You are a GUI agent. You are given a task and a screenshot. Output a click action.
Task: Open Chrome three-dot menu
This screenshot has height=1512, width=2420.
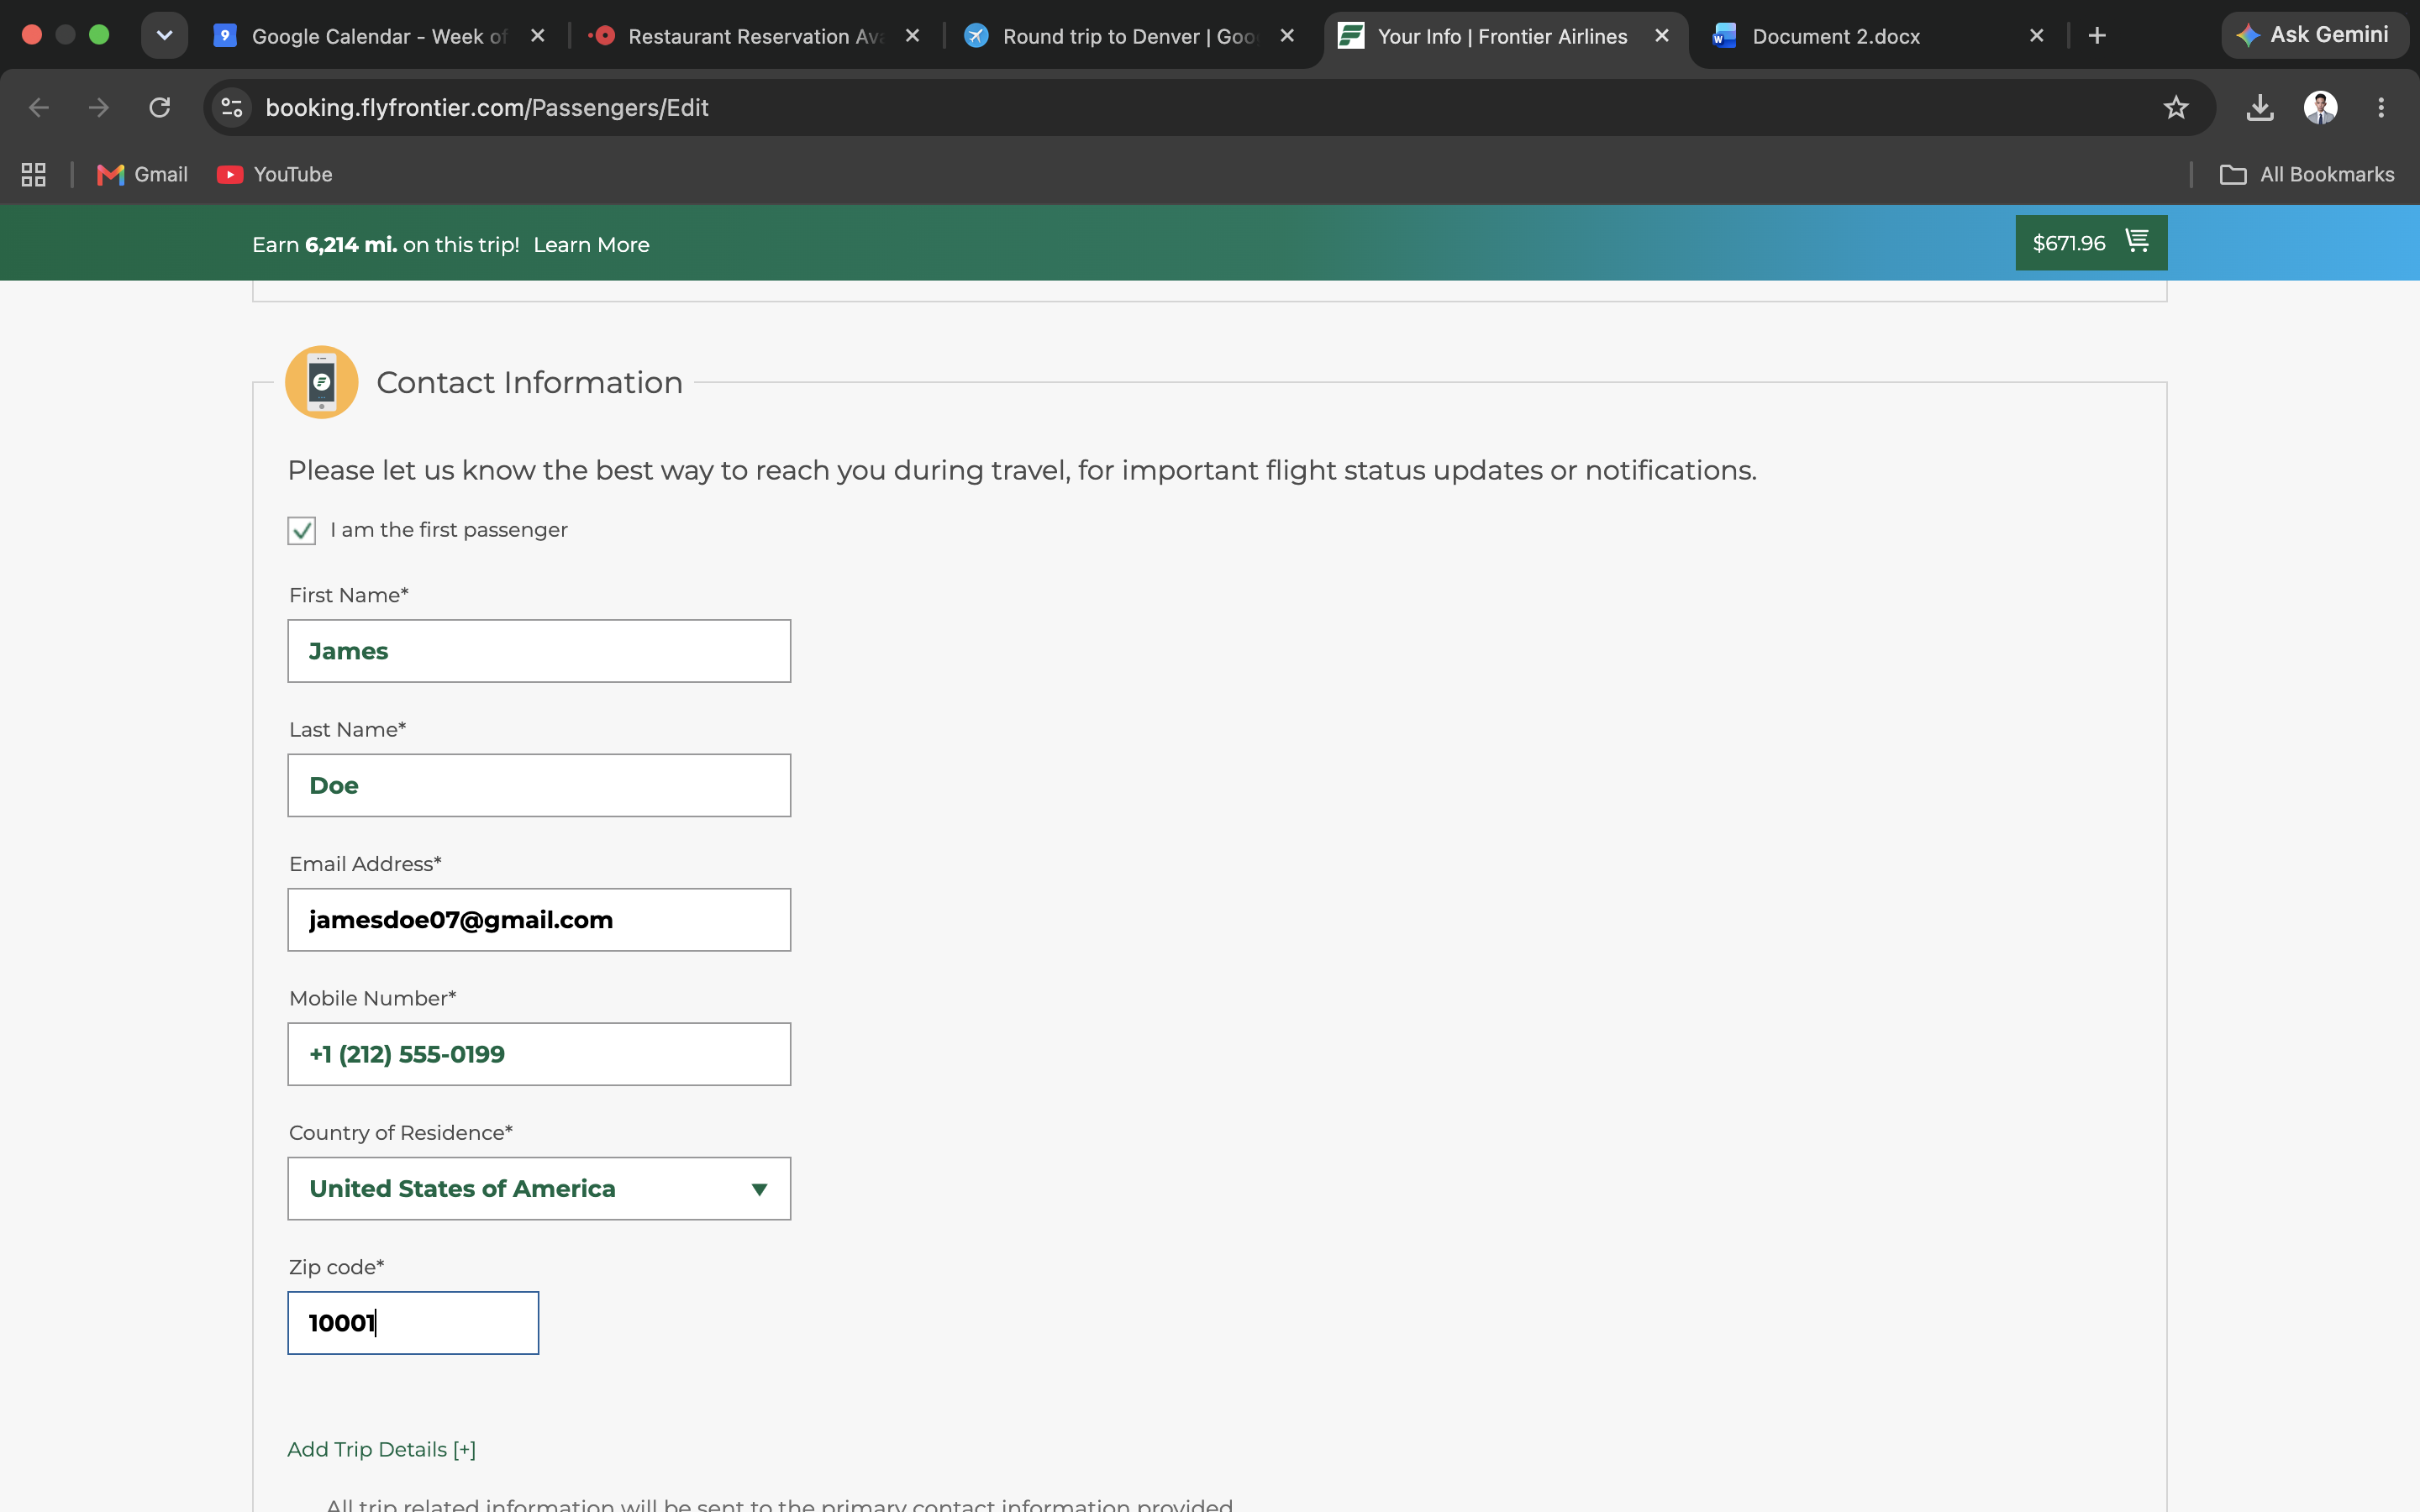point(2381,107)
